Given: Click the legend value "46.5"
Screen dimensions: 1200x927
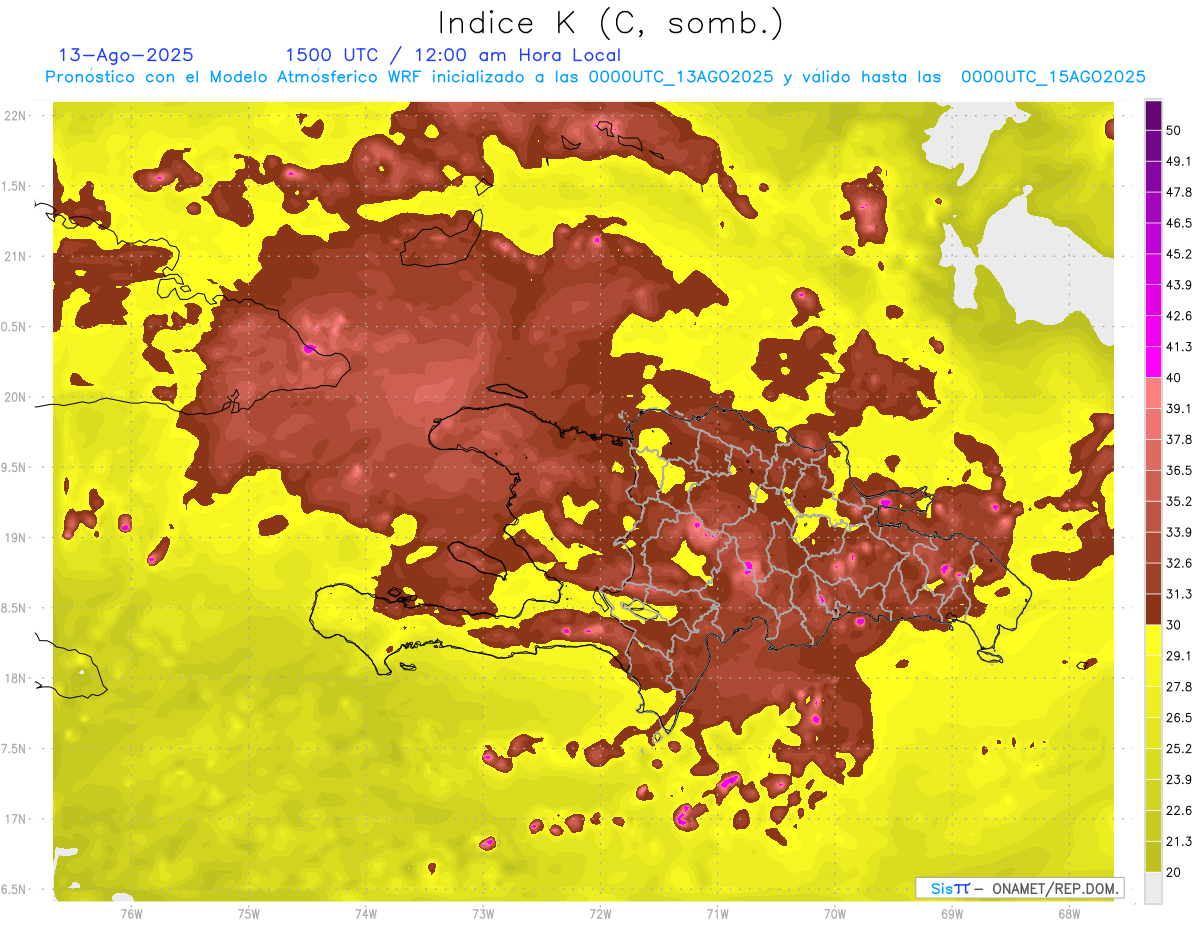Looking at the screenshot, I should (1178, 223).
